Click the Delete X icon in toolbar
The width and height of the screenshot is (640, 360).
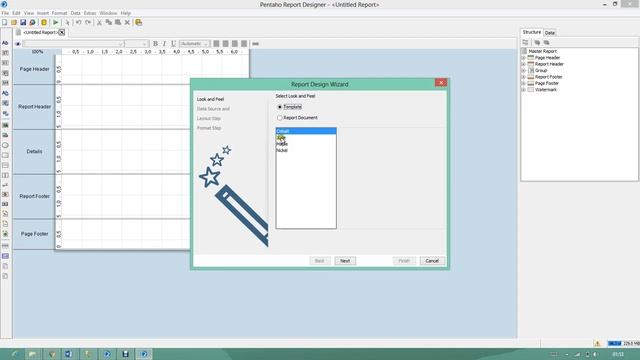127,22
